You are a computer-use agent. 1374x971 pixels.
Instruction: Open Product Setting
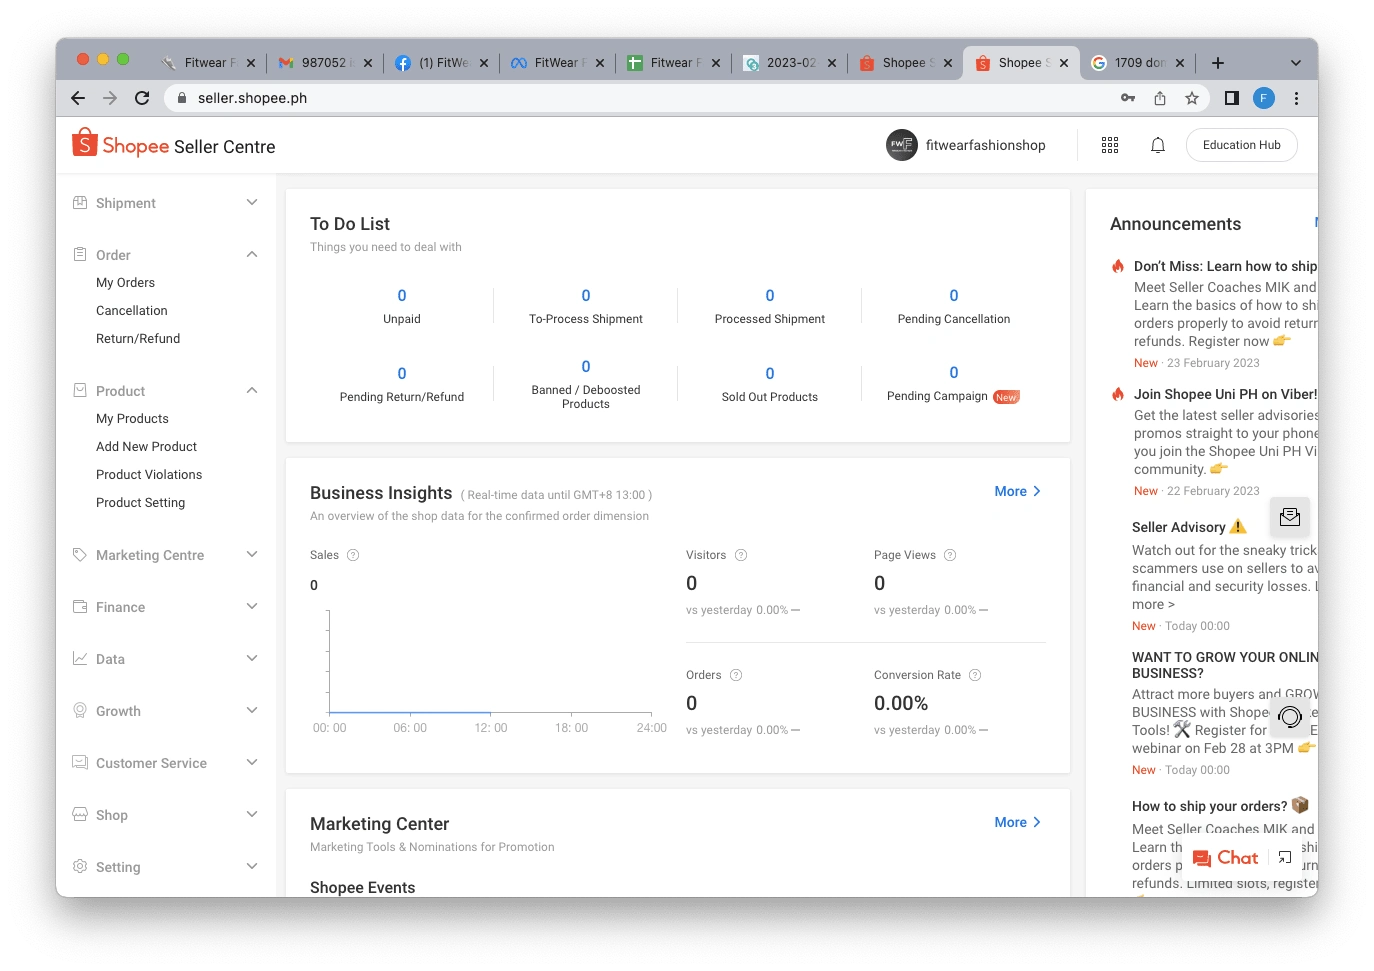click(141, 503)
